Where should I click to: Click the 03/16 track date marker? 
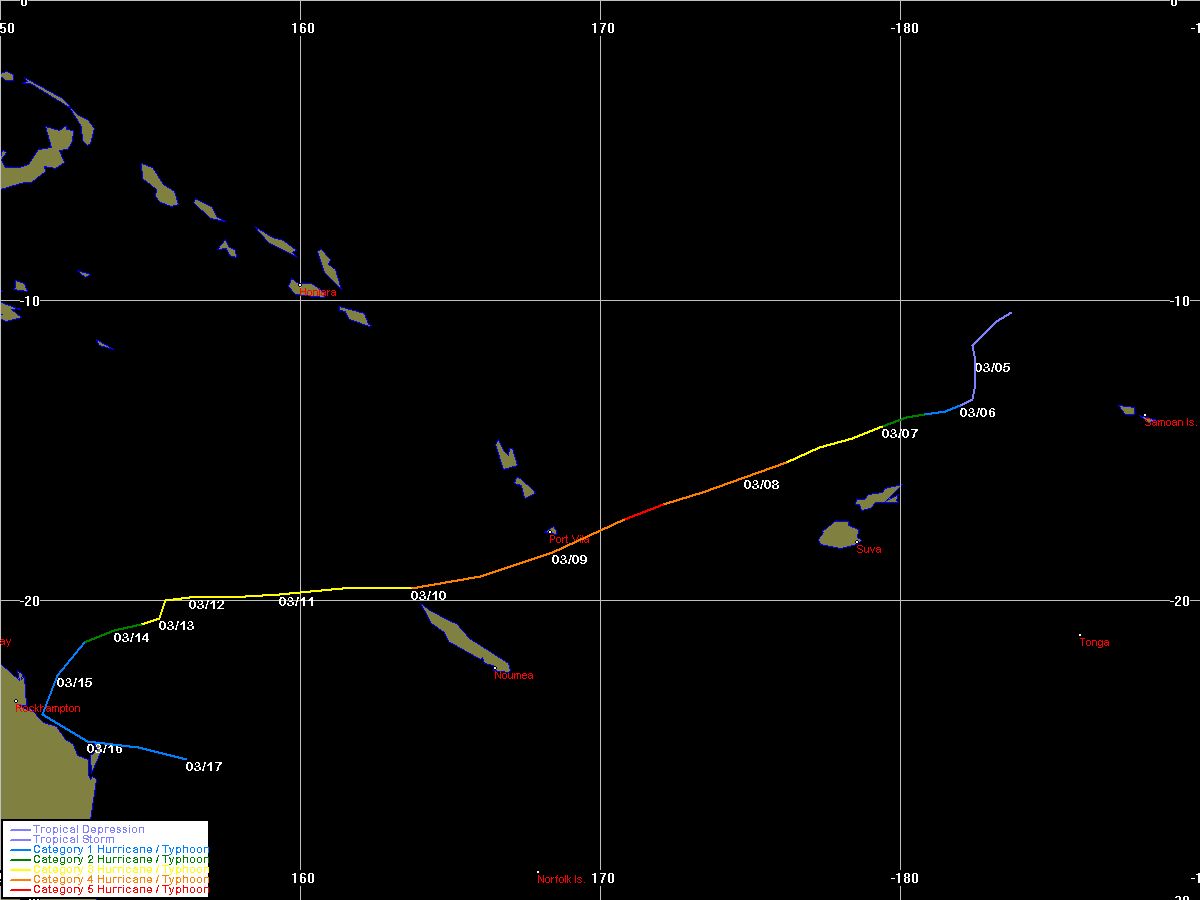(x=104, y=749)
